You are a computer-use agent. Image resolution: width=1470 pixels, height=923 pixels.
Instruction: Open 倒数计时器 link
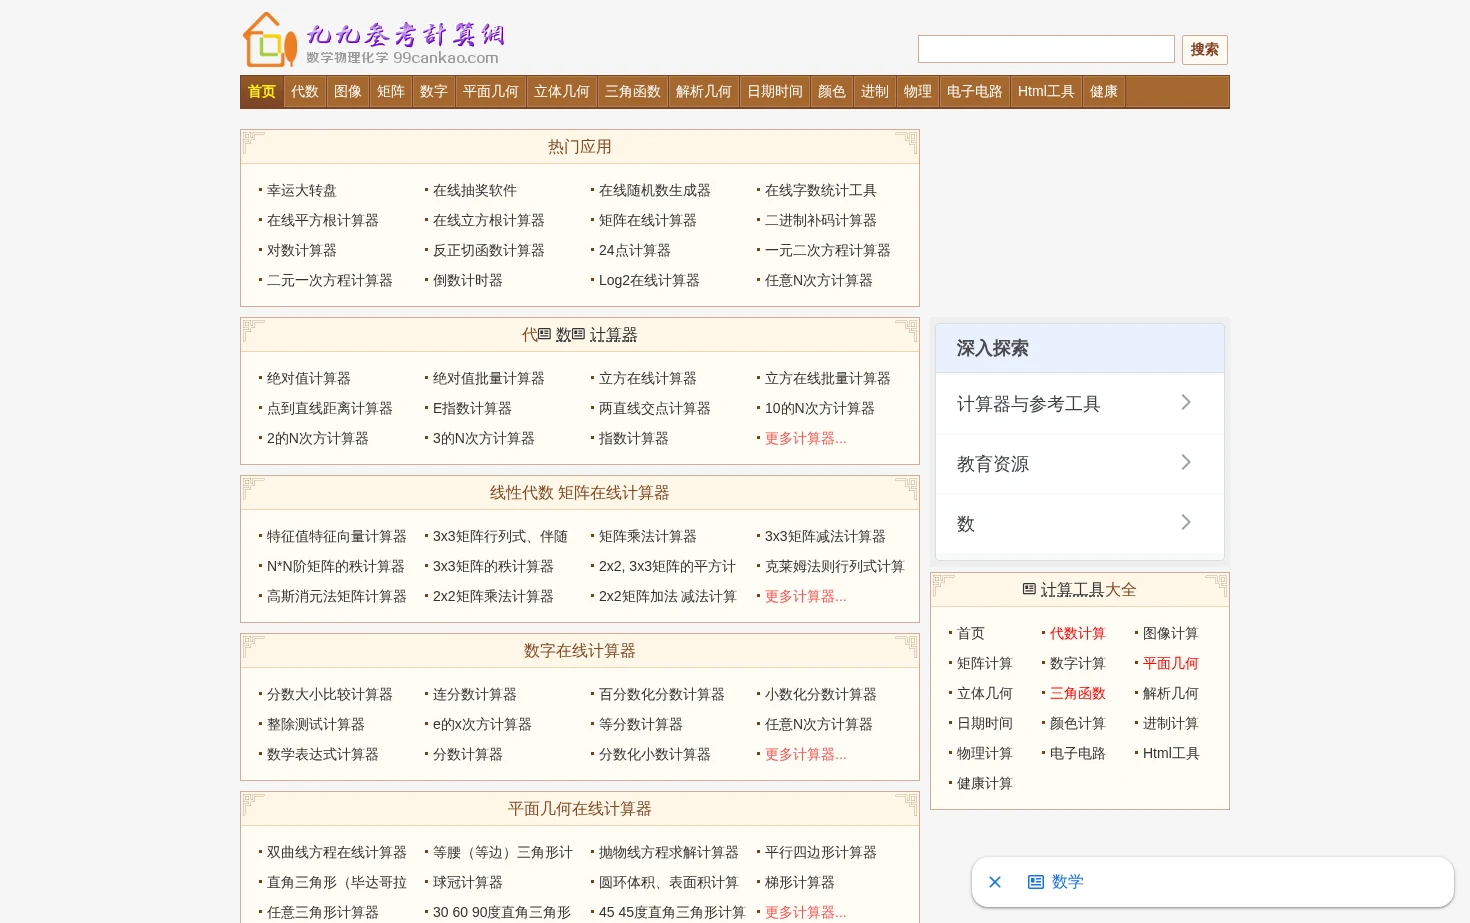pyautogui.click(x=468, y=280)
